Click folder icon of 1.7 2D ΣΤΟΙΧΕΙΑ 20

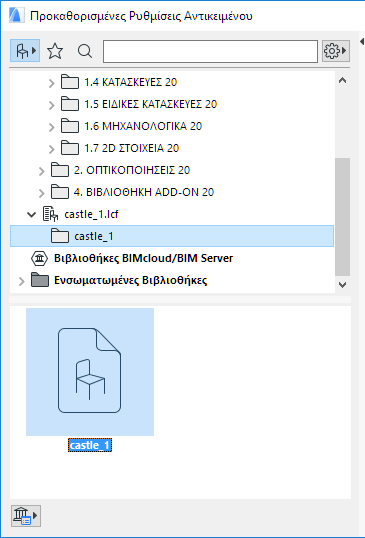click(x=70, y=148)
